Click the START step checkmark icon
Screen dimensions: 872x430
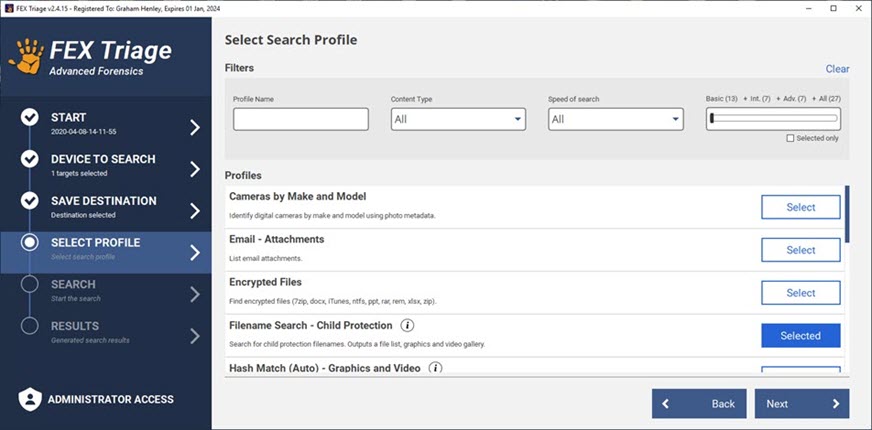coord(30,118)
